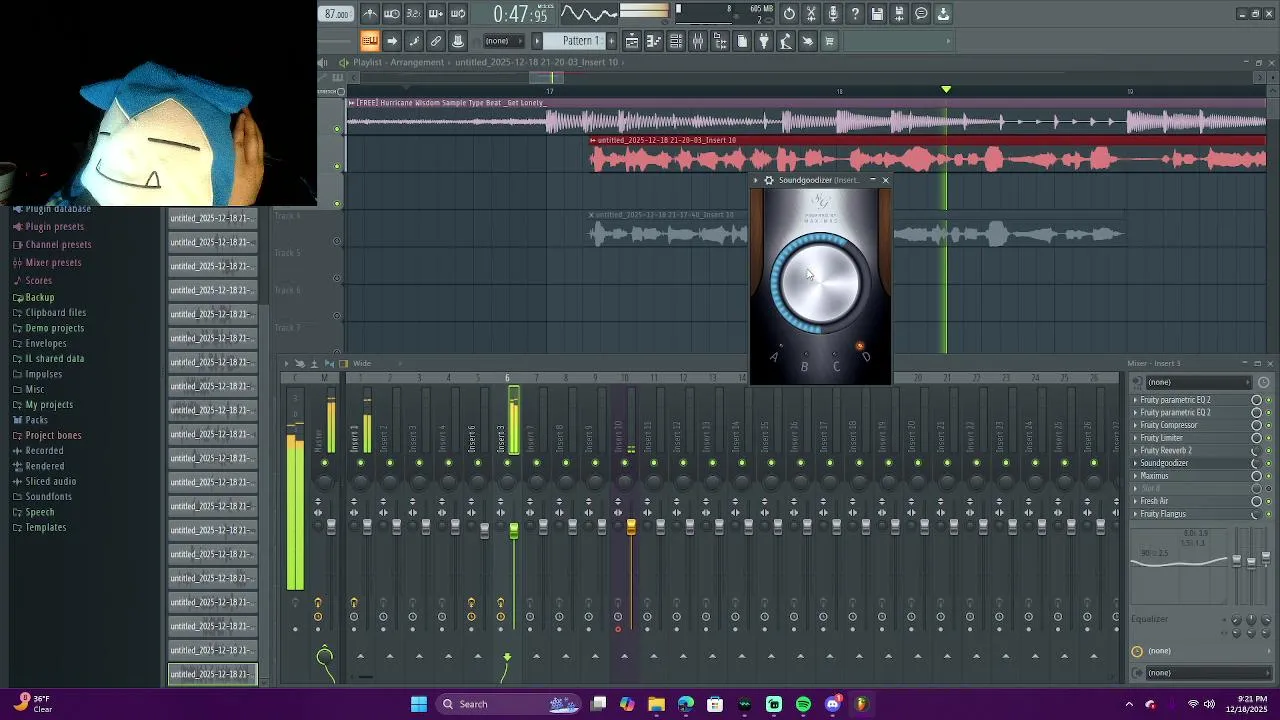Click the stamp tool icon
The height and width of the screenshot is (720, 1280).
[458, 41]
